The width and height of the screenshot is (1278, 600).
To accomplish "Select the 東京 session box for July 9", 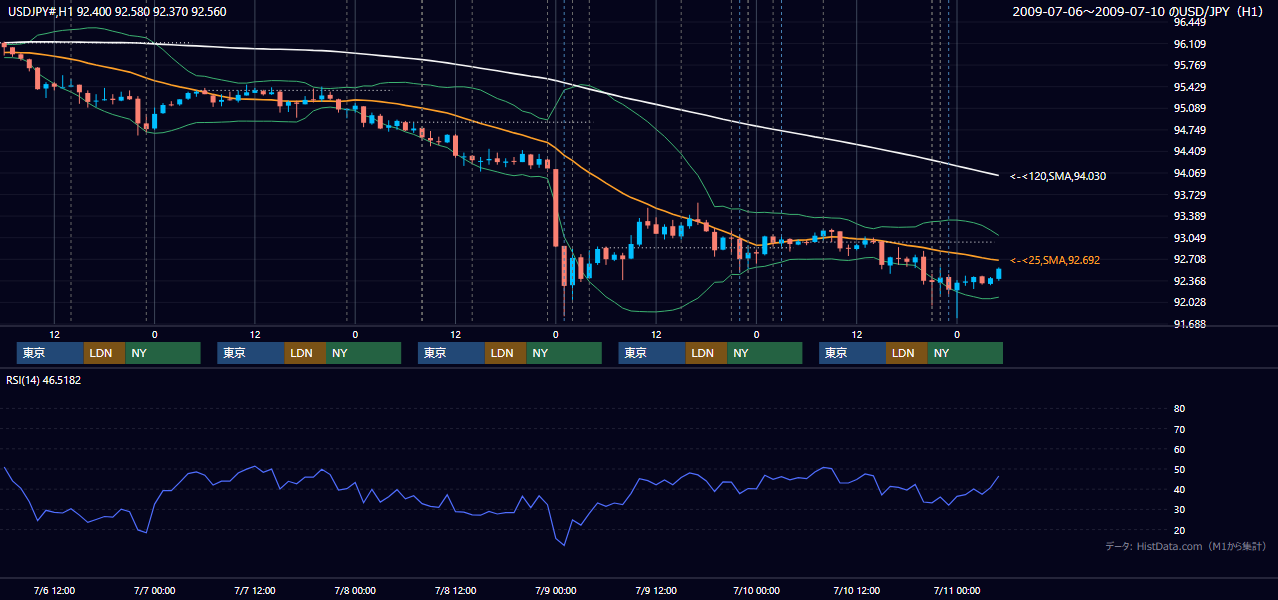I will pyautogui.click(x=652, y=353).
